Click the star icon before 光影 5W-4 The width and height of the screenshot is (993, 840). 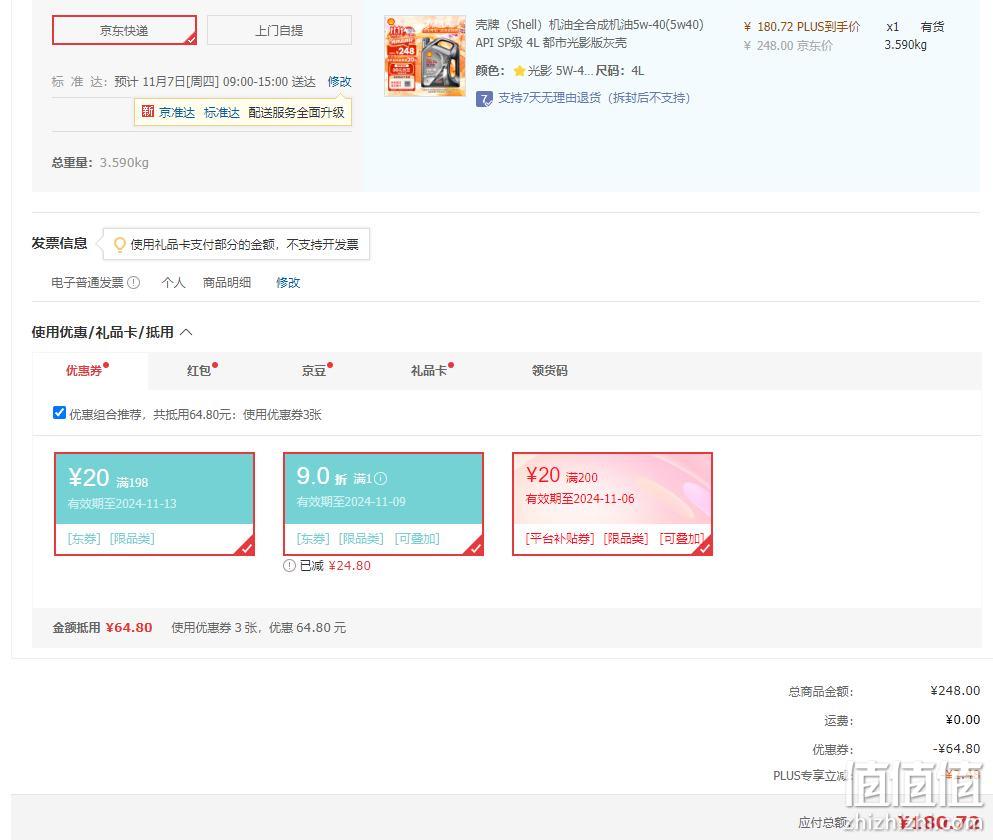click(519, 71)
